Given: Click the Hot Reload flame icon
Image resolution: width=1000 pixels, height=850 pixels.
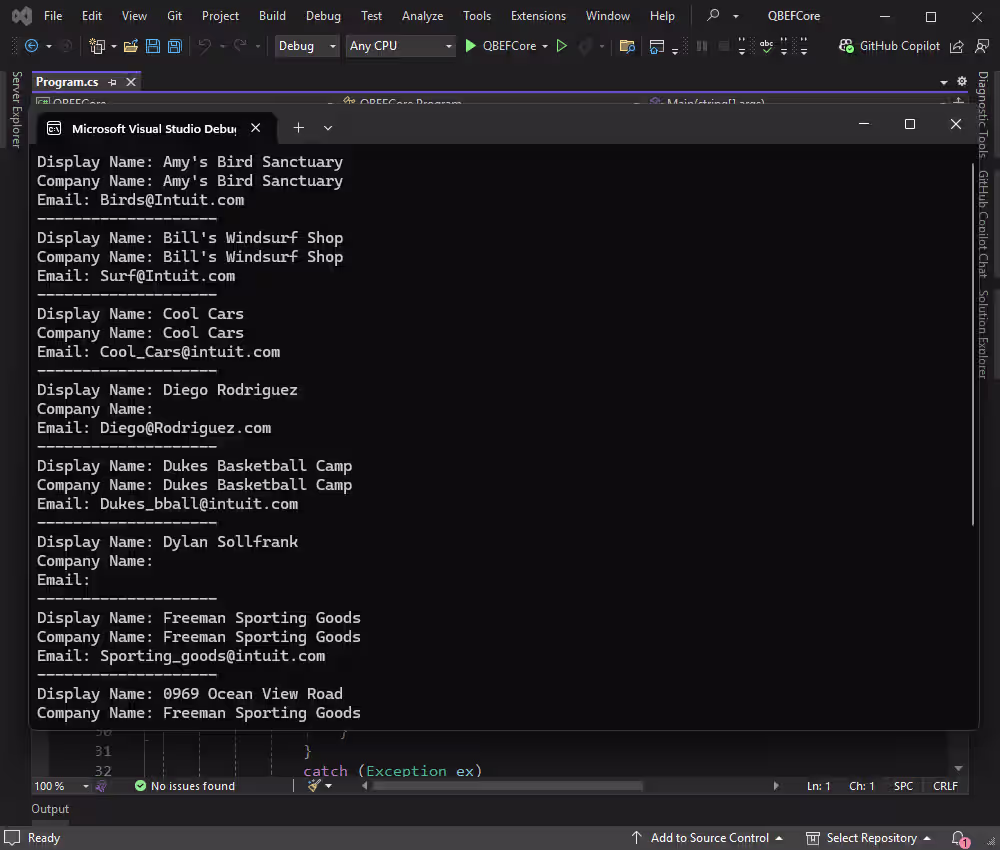Looking at the screenshot, I should (x=584, y=46).
